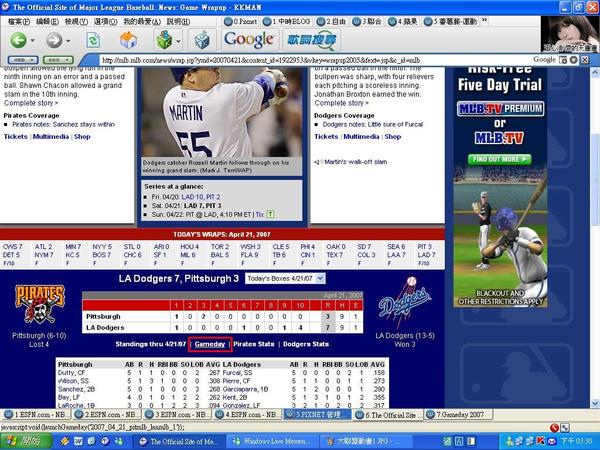Image resolution: width=600 pixels, height=450 pixels.
Task: Open the 檢視(V) menu
Action: [76, 21]
